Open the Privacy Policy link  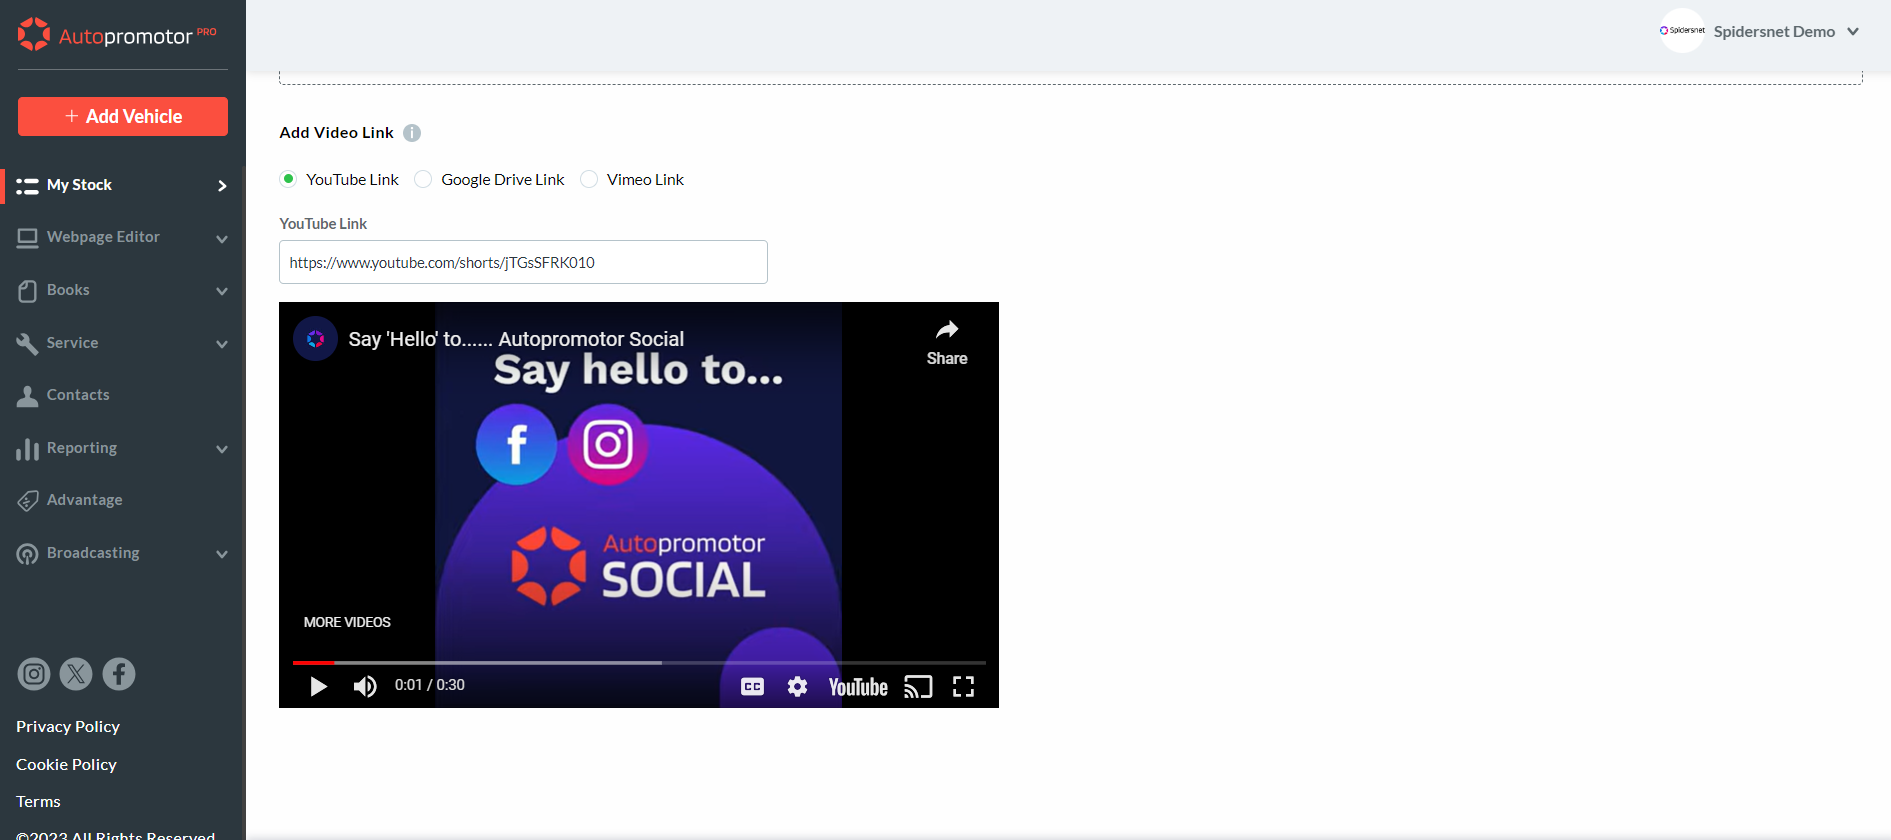click(x=68, y=727)
